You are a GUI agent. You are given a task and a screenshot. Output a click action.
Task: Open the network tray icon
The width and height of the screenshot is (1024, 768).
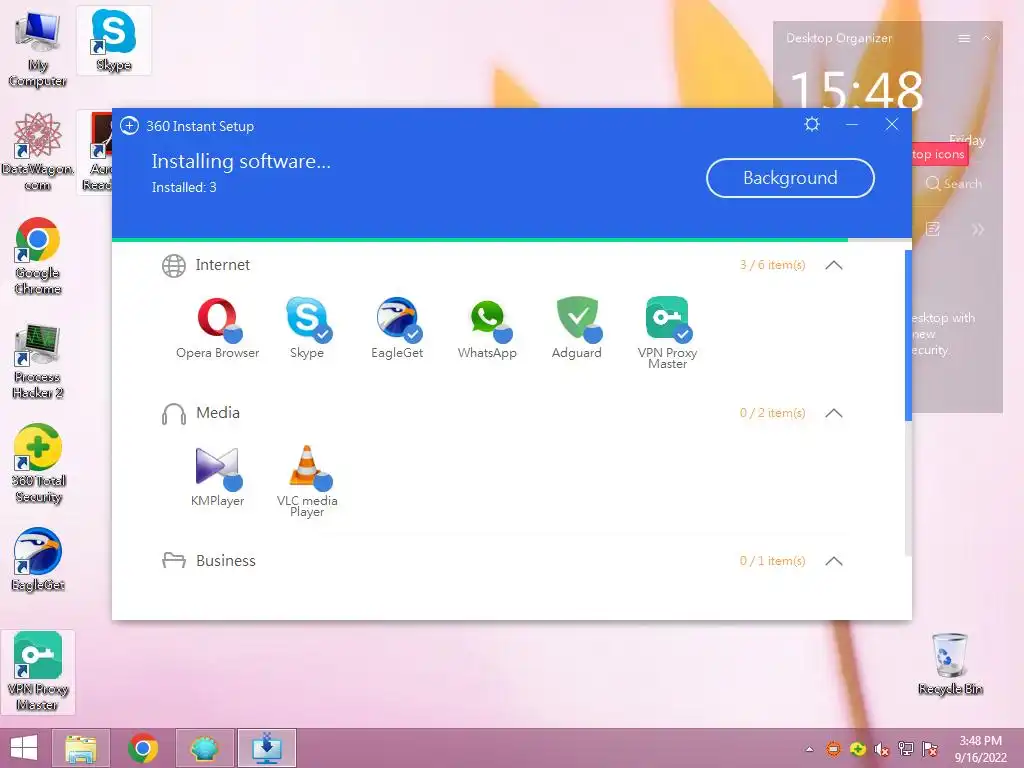(906, 749)
